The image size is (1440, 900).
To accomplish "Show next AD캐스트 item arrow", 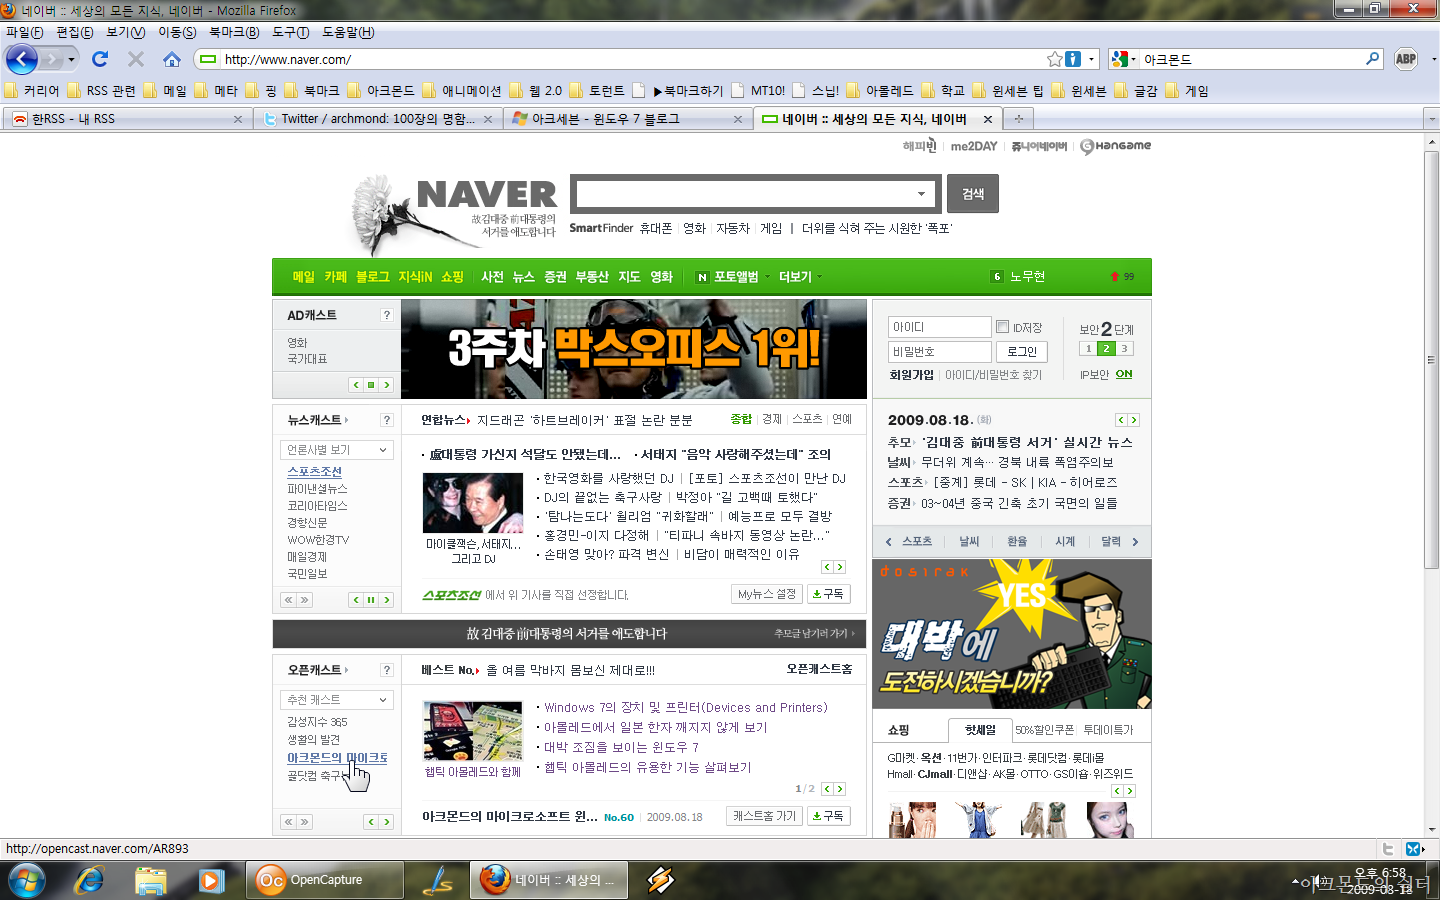I will point(387,385).
